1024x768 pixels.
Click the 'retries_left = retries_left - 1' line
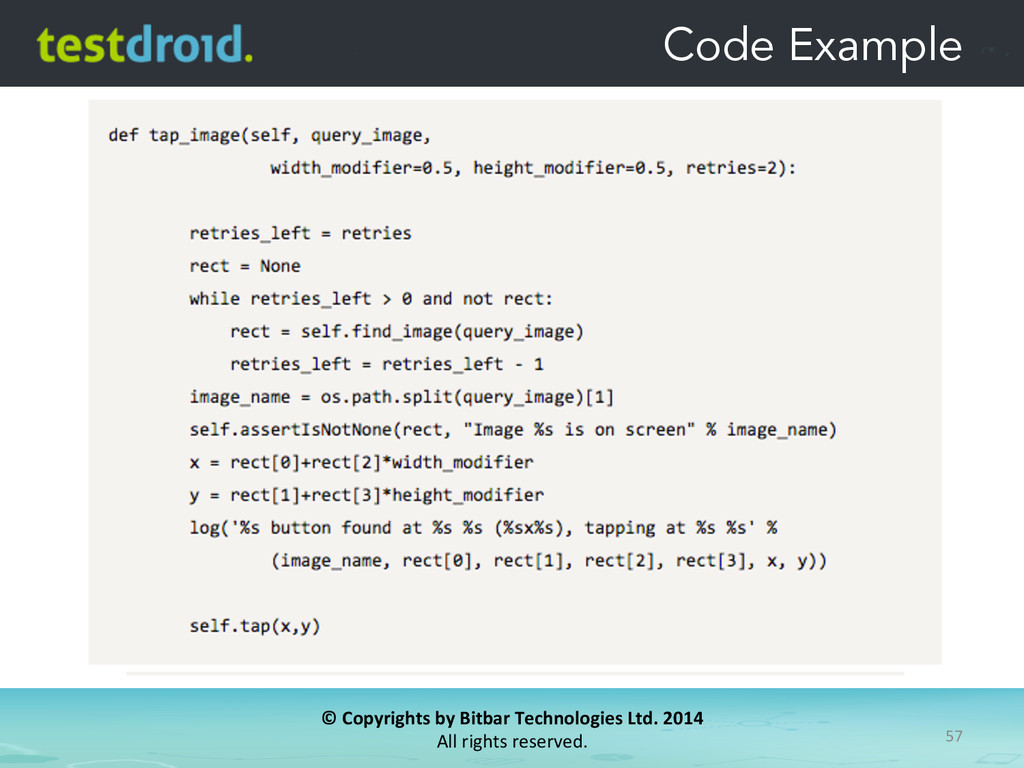tap(387, 364)
